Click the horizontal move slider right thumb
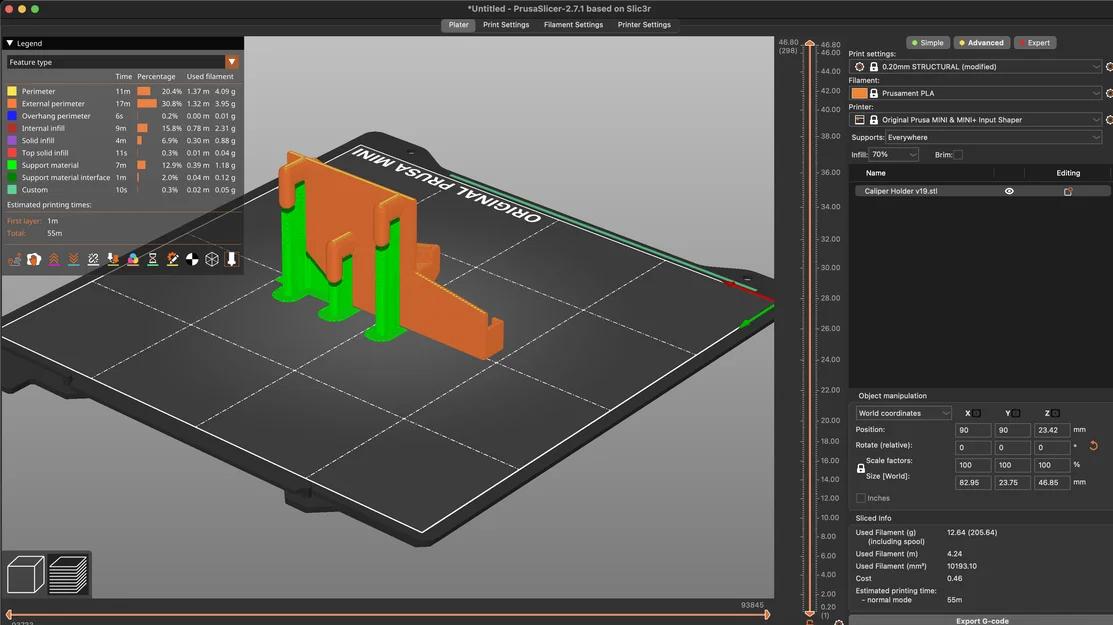 click(x=767, y=614)
